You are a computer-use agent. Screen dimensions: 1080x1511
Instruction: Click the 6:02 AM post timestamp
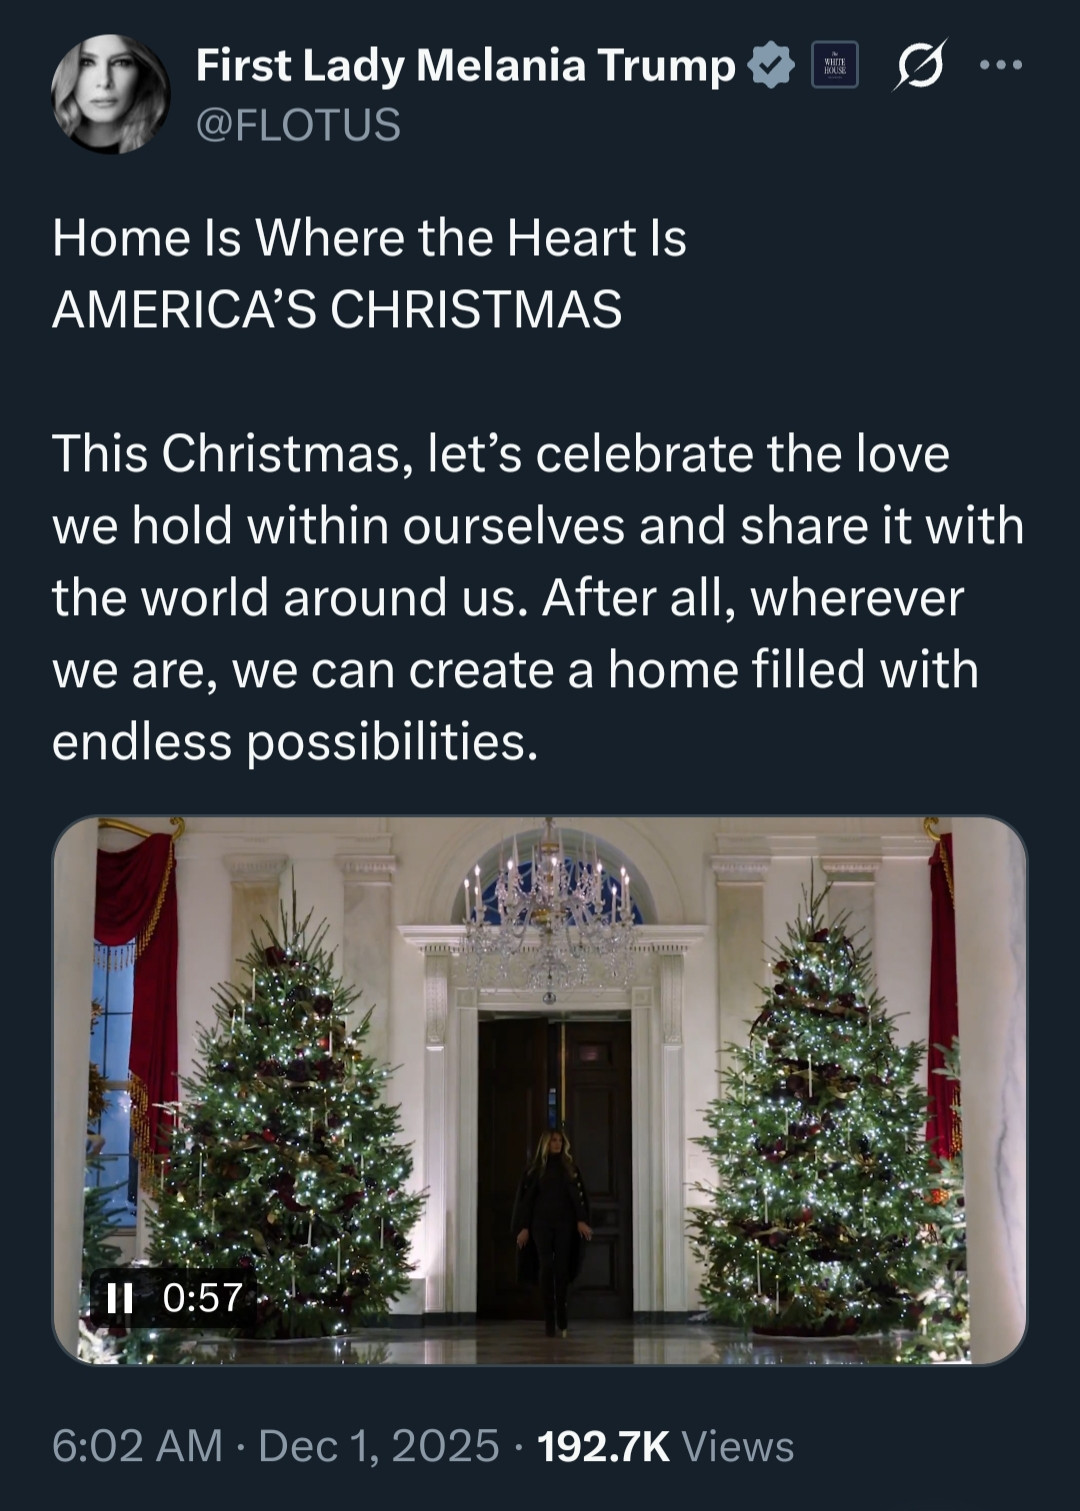137,1446
